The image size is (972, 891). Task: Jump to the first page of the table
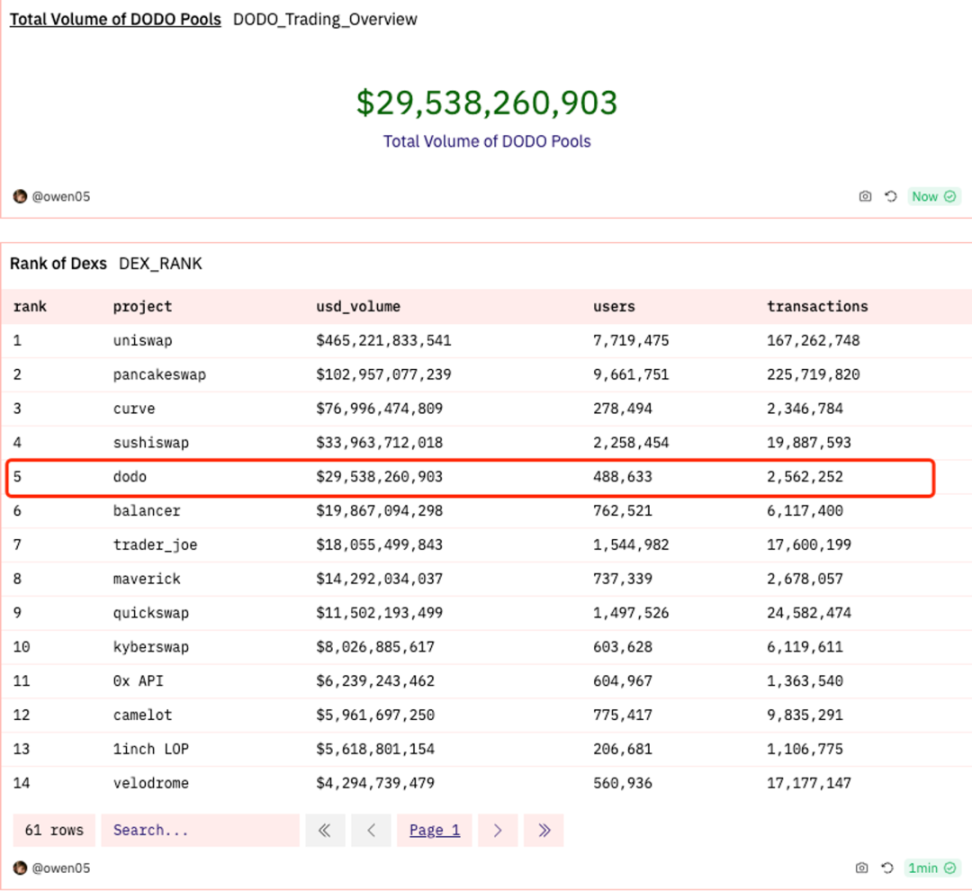(x=325, y=830)
